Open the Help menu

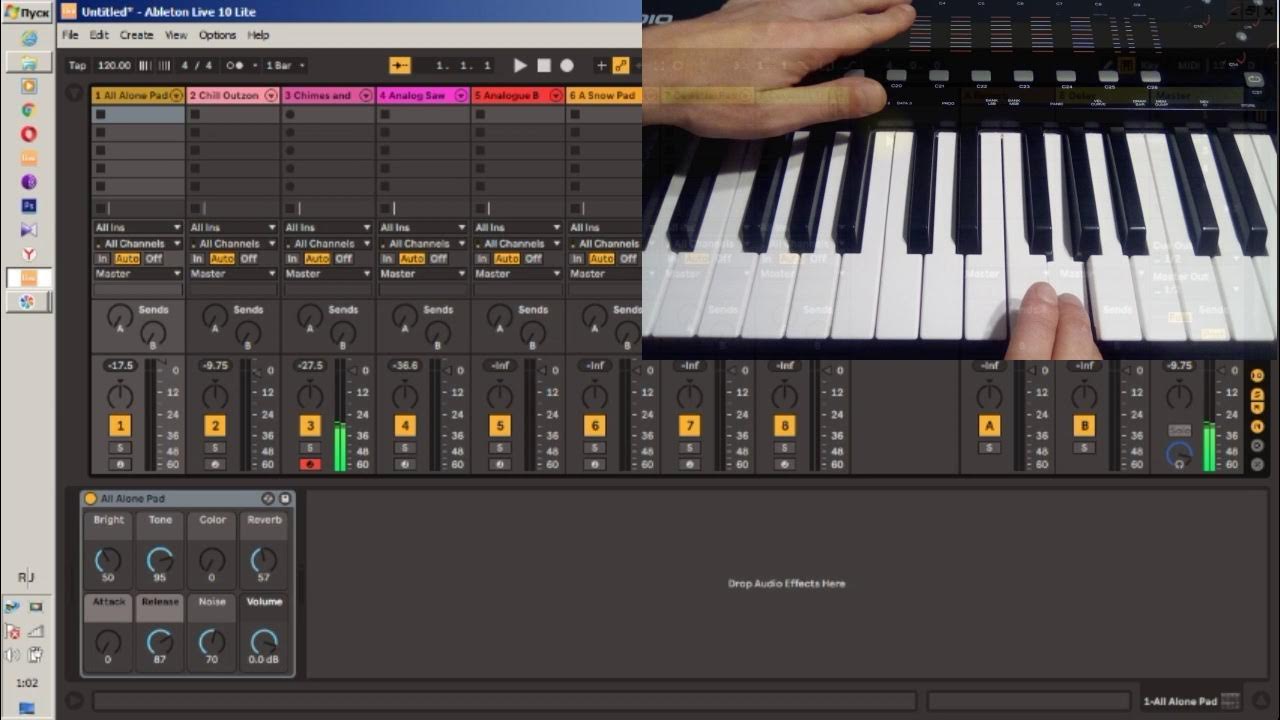pyautogui.click(x=258, y=35)
